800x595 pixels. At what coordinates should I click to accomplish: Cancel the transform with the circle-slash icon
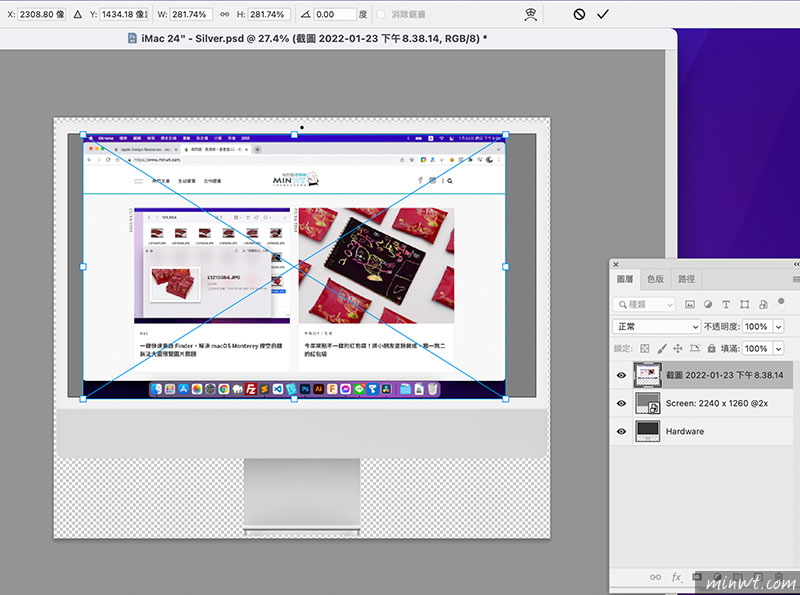pos(579,14)
